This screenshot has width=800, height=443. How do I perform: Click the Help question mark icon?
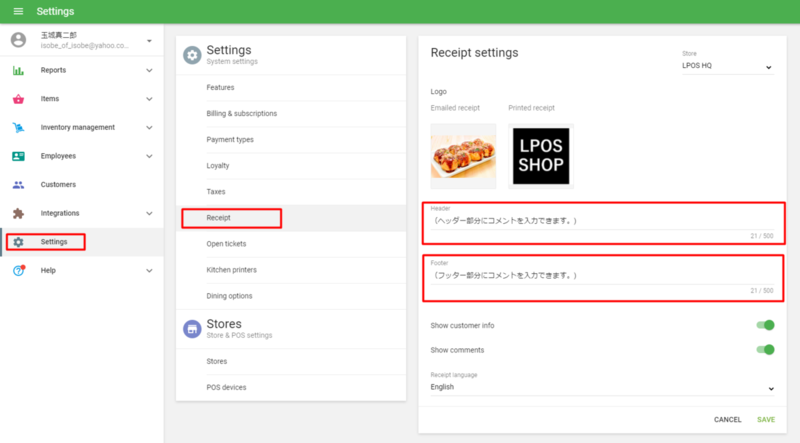pyautogui.click(x=18, y=270)
